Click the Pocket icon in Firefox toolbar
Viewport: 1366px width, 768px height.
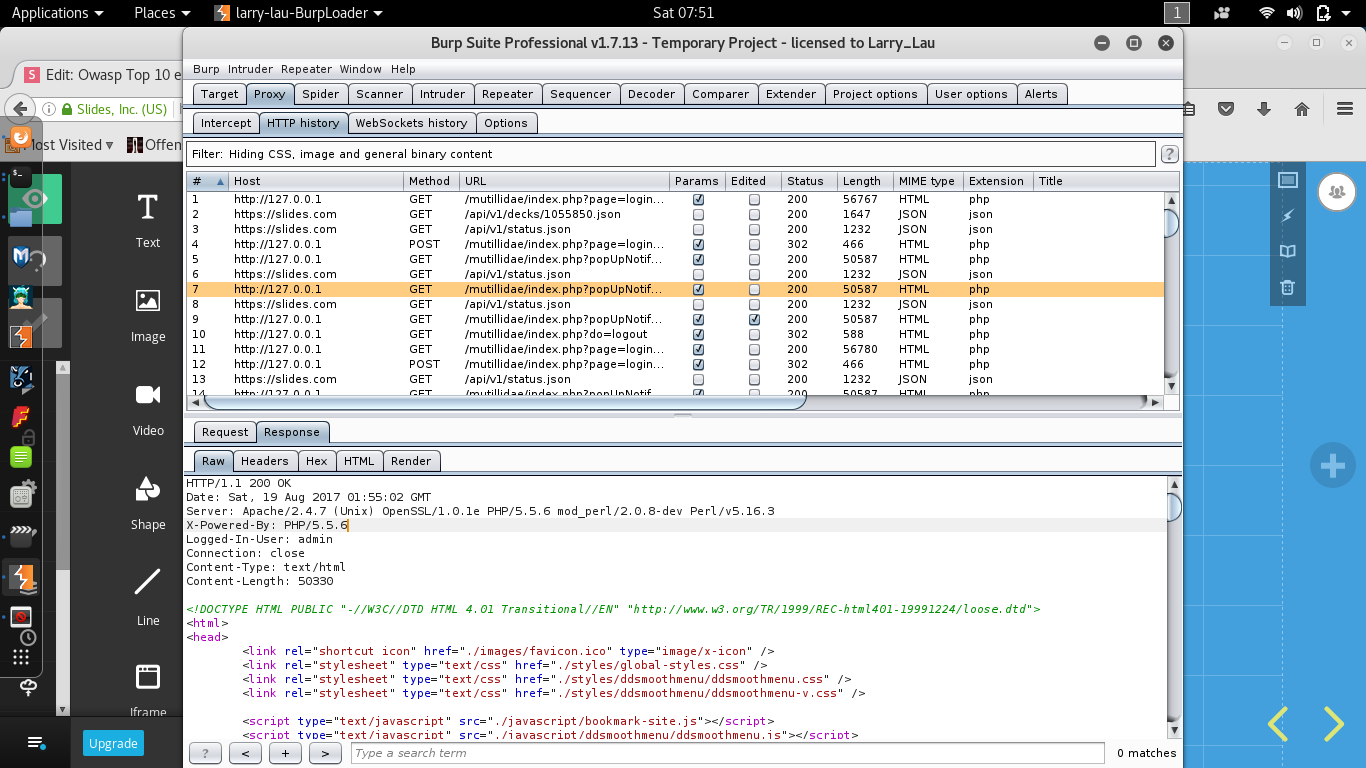(x=1226, y=109)
